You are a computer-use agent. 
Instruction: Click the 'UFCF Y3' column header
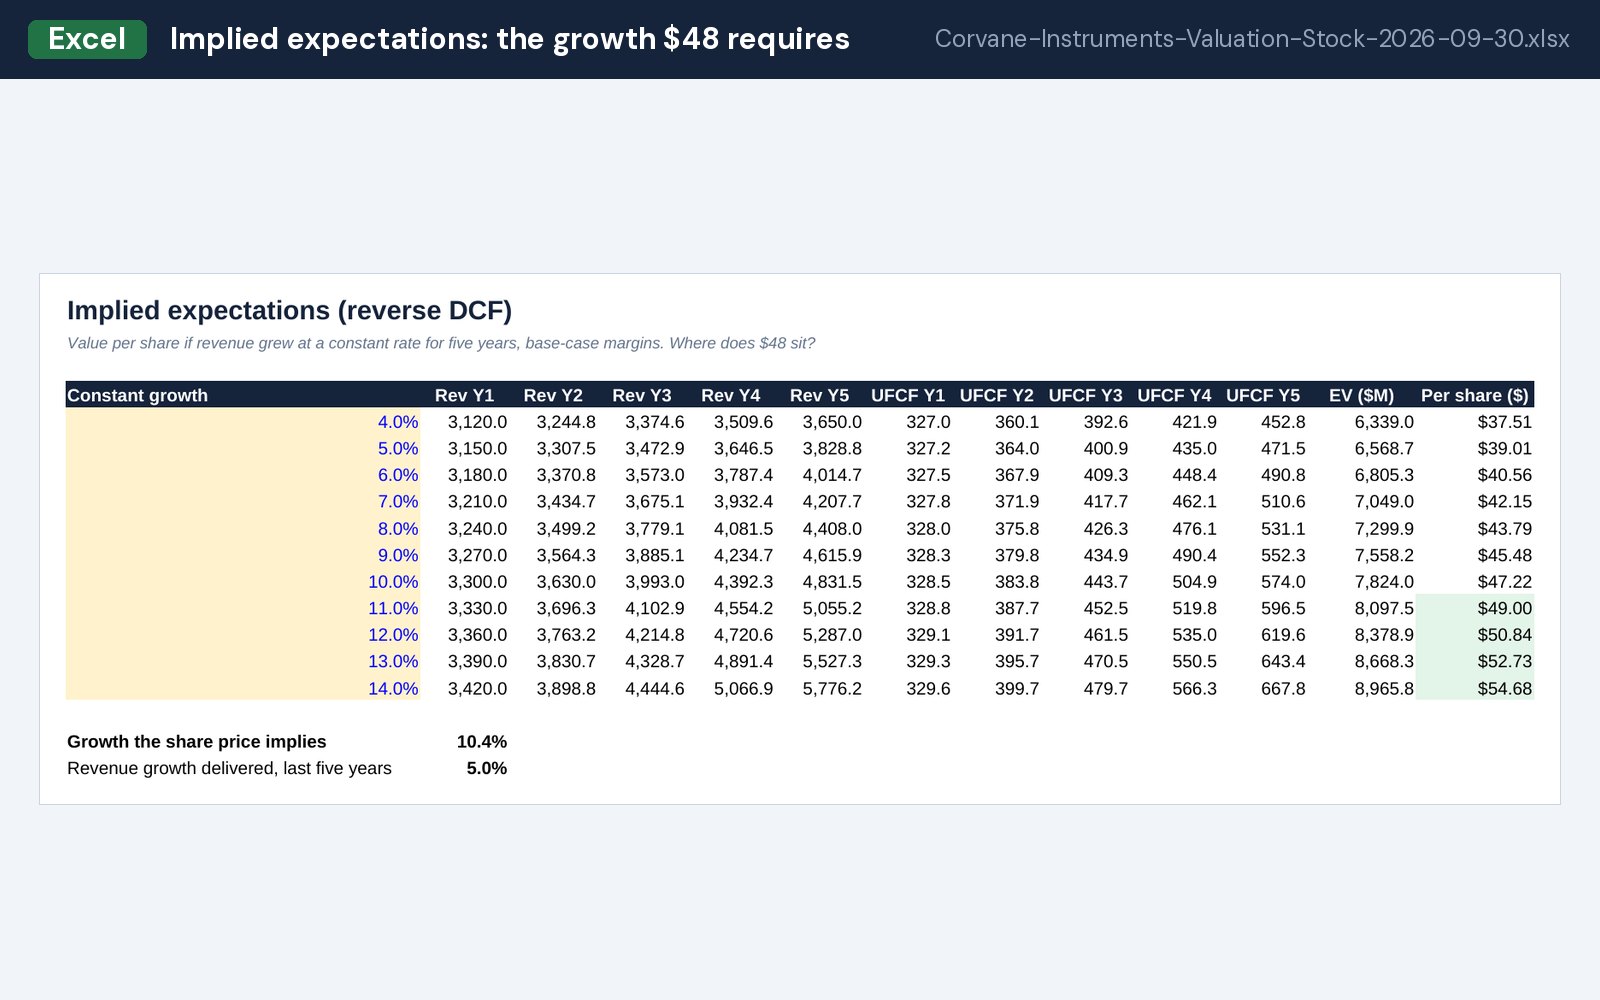coord(1085,395)
